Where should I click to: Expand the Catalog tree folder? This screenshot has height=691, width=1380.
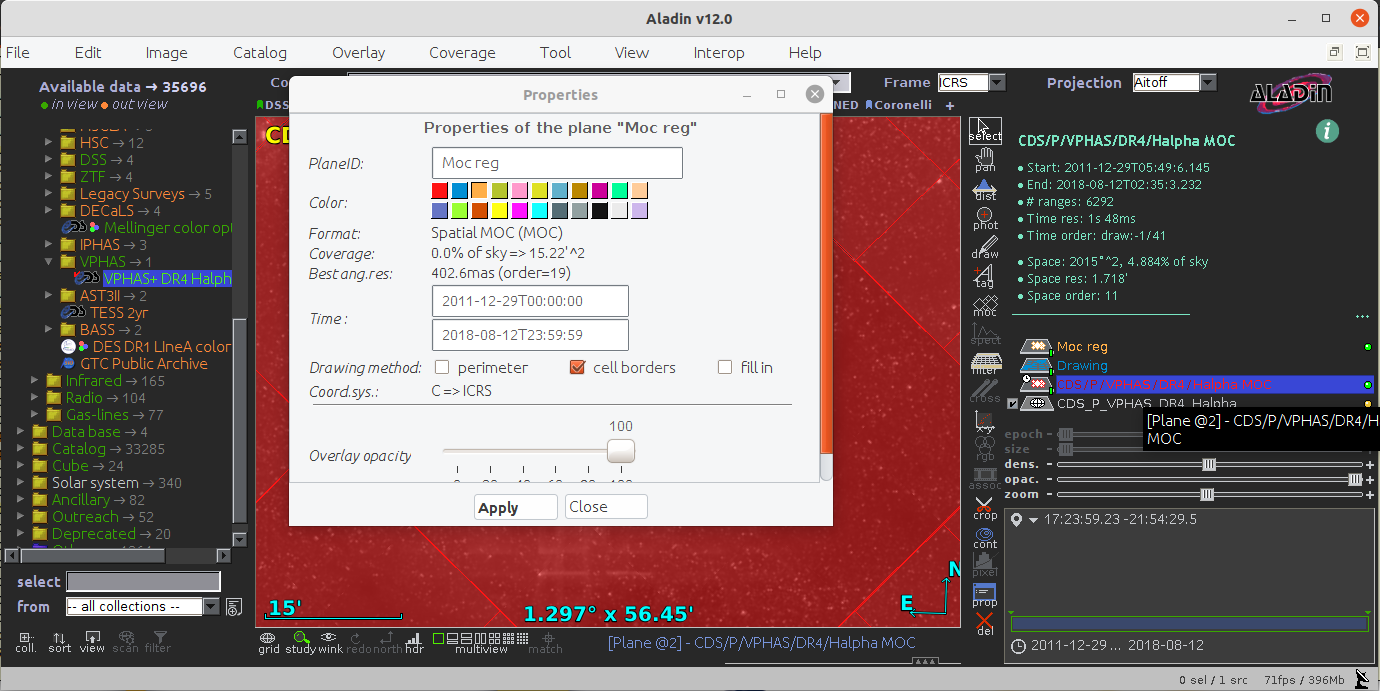pos(21,449)
